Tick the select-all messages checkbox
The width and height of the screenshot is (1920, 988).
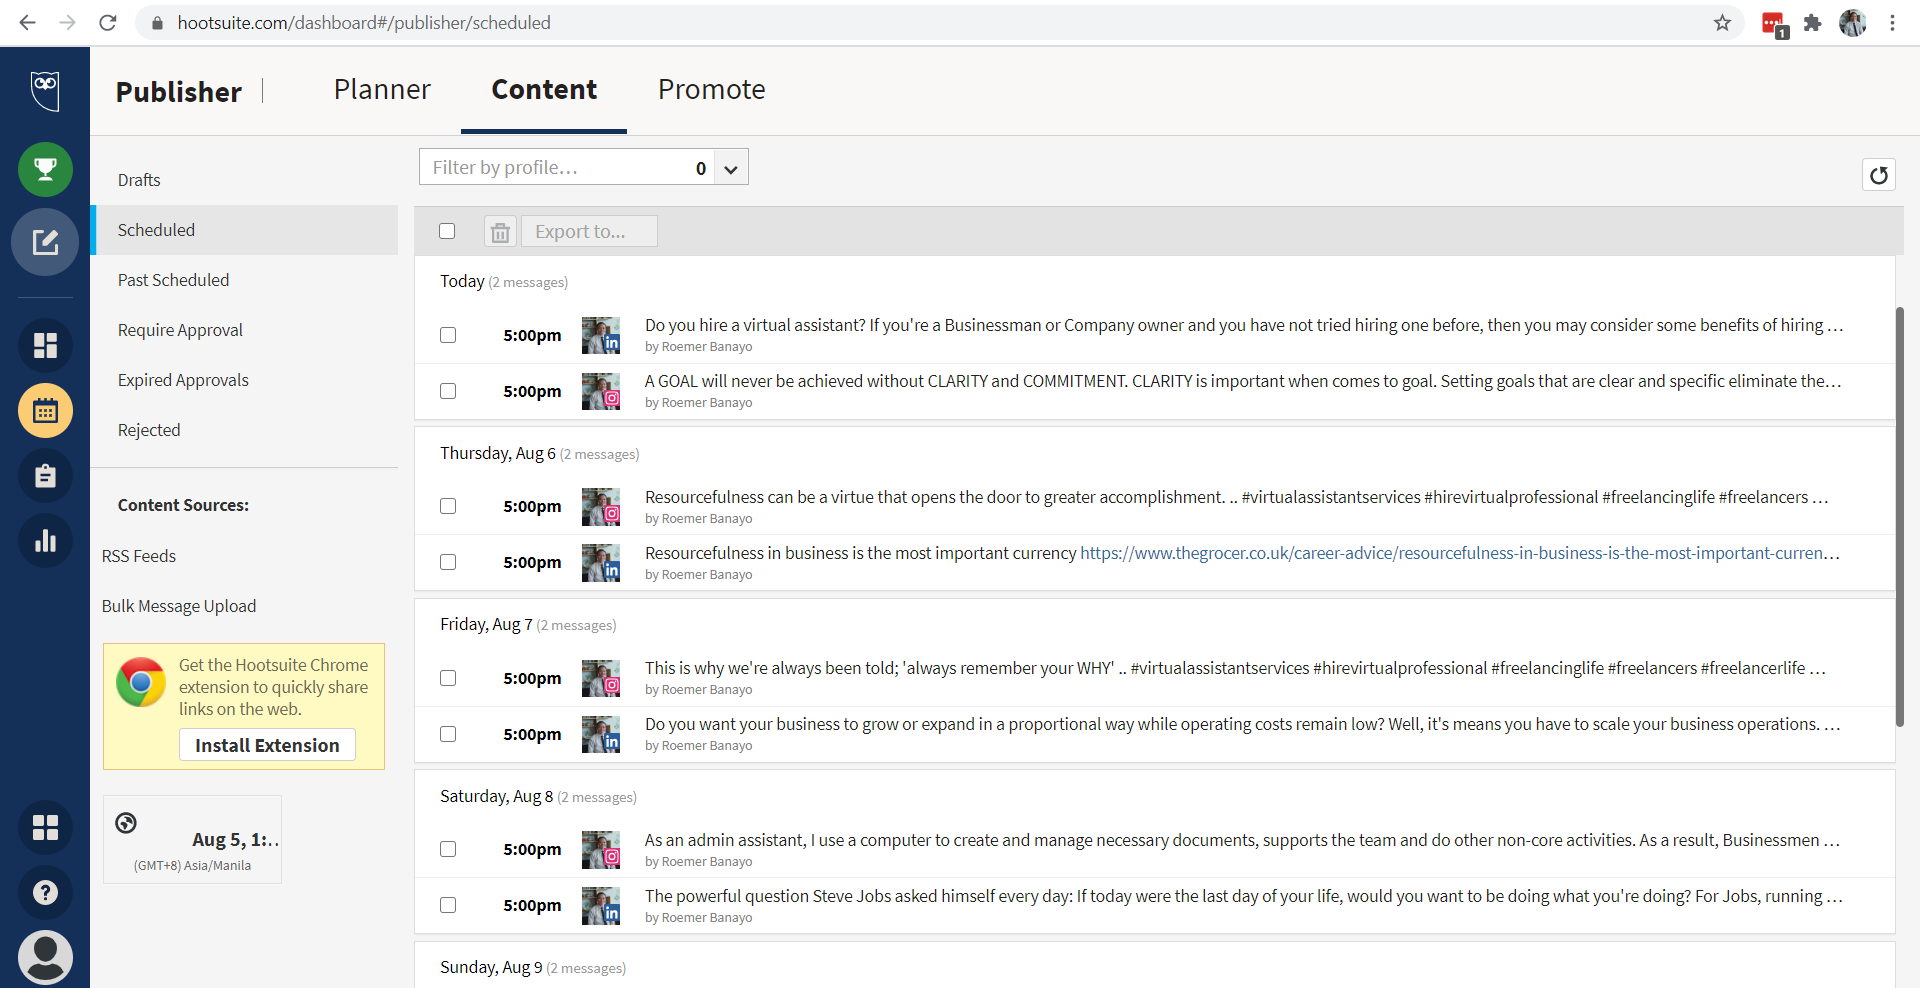tap(447, 231)
